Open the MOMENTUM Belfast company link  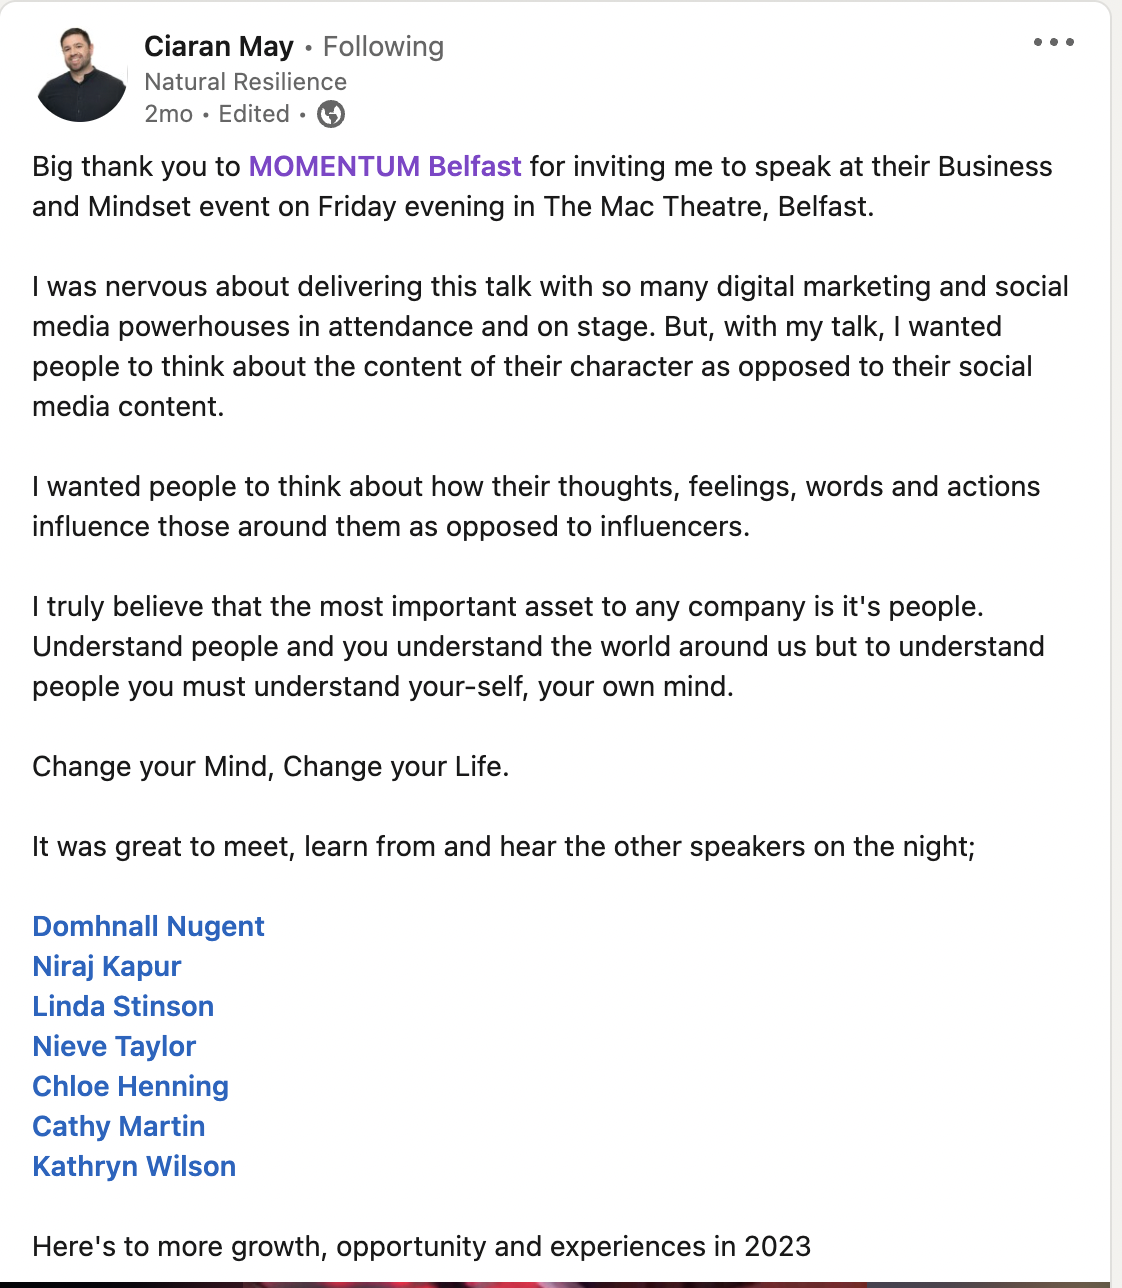385,166
